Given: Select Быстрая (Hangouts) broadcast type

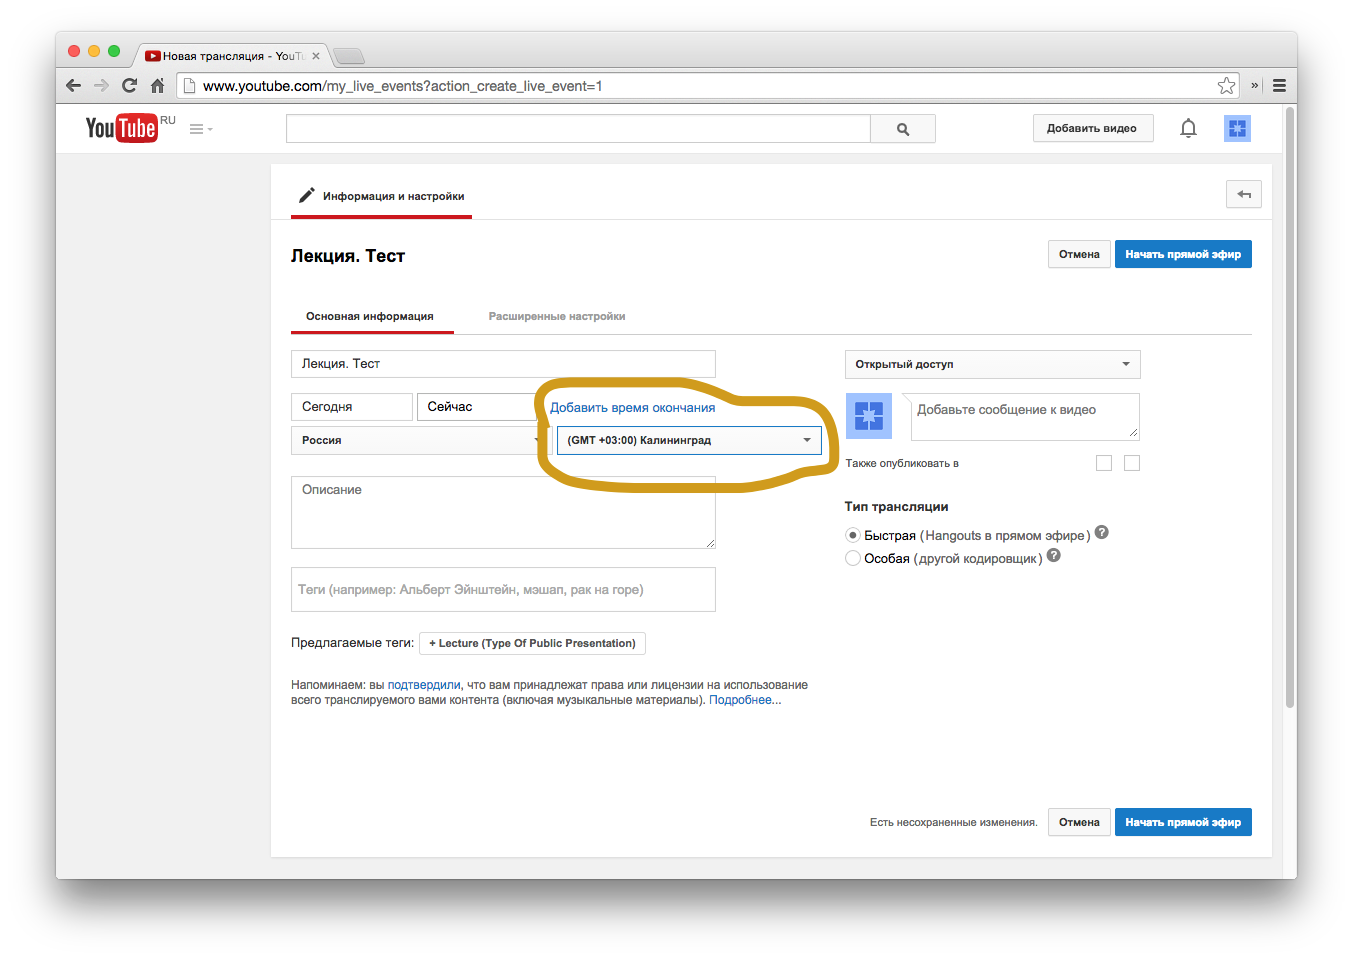Looking at the screenshot, I should click(853, 536).
